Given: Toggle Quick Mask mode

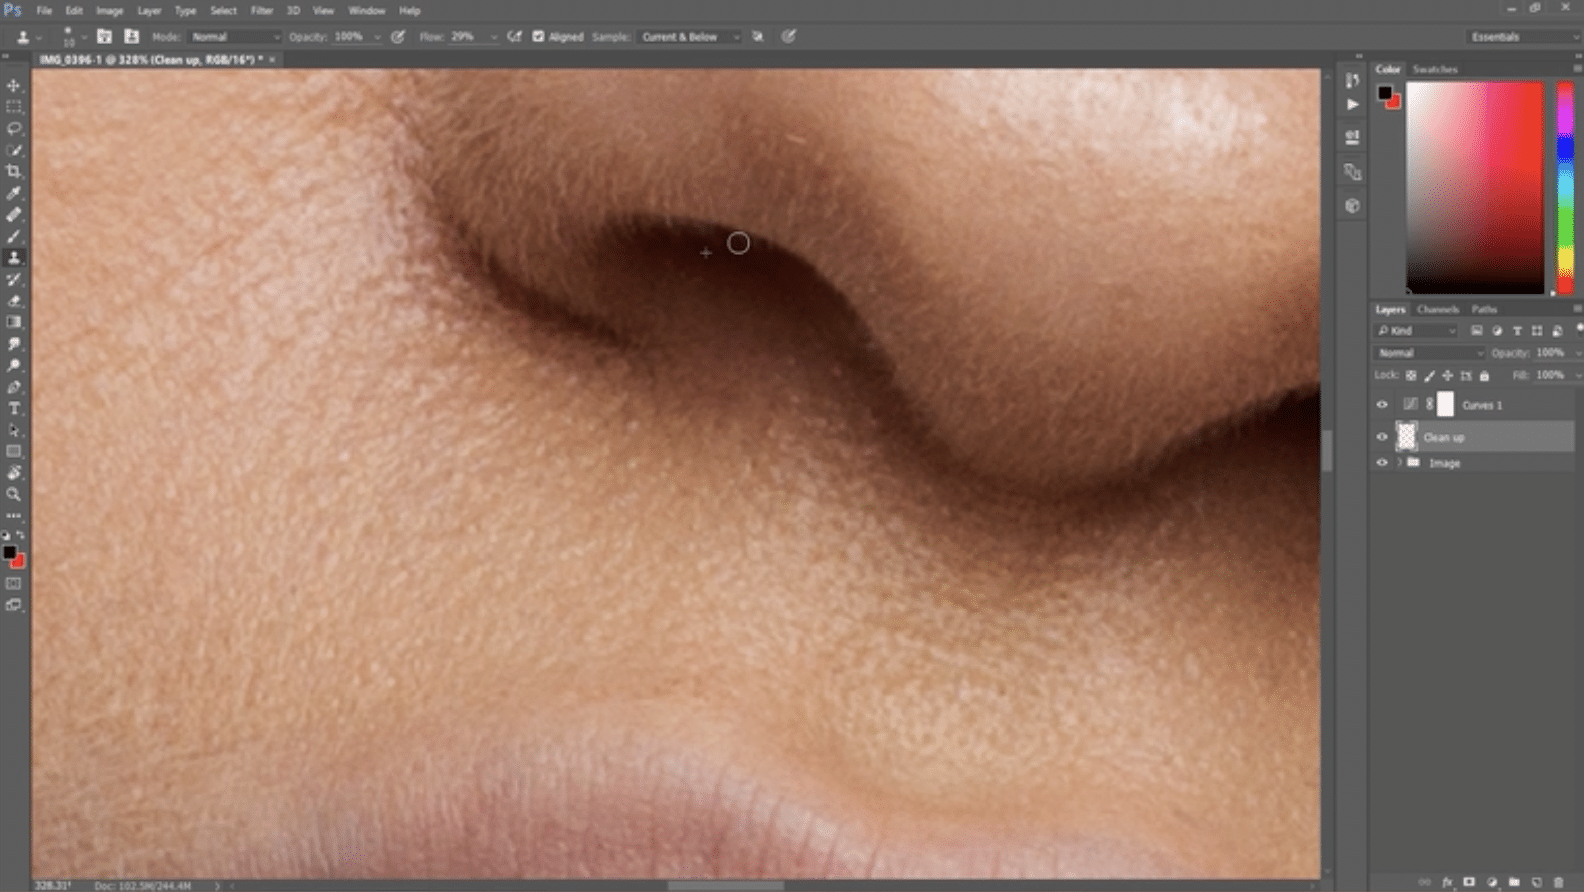Looking at the screenshot, I should coord(14,583).
